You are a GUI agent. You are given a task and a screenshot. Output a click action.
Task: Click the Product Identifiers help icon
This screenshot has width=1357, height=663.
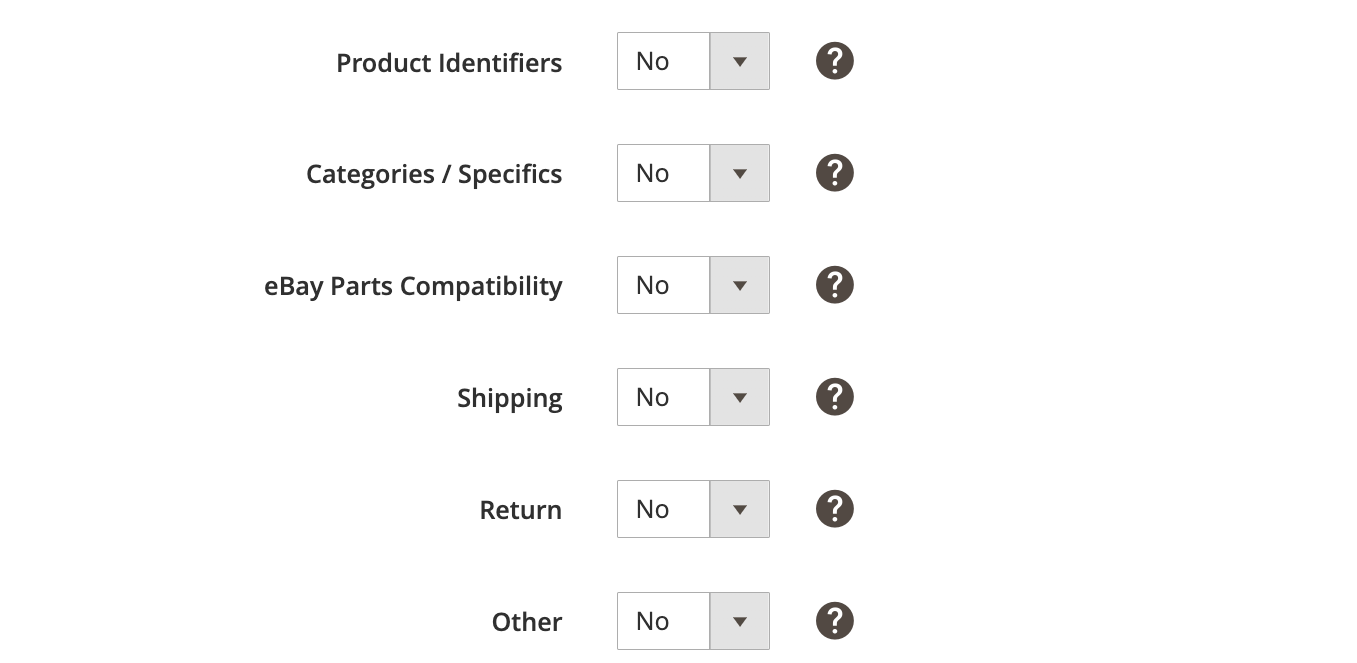pyautogui.click(x=834, y=61)
